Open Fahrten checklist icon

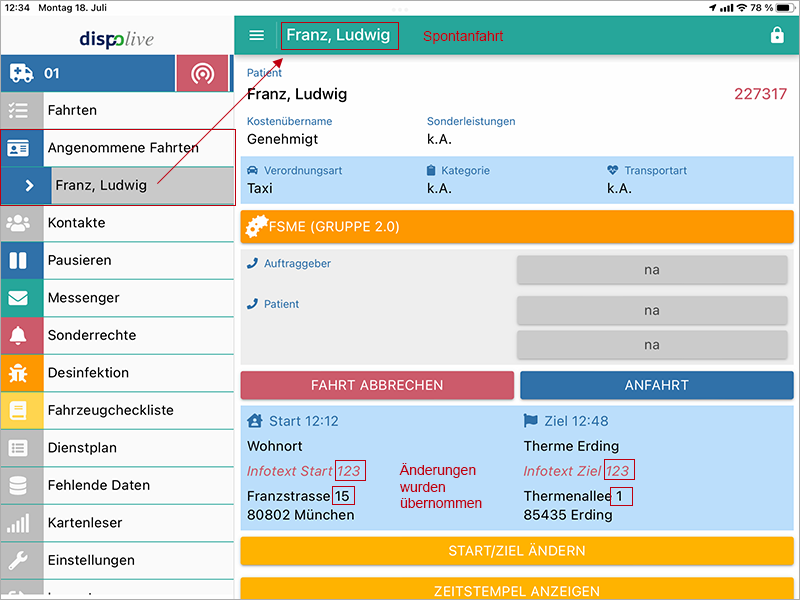pos(18,110)
